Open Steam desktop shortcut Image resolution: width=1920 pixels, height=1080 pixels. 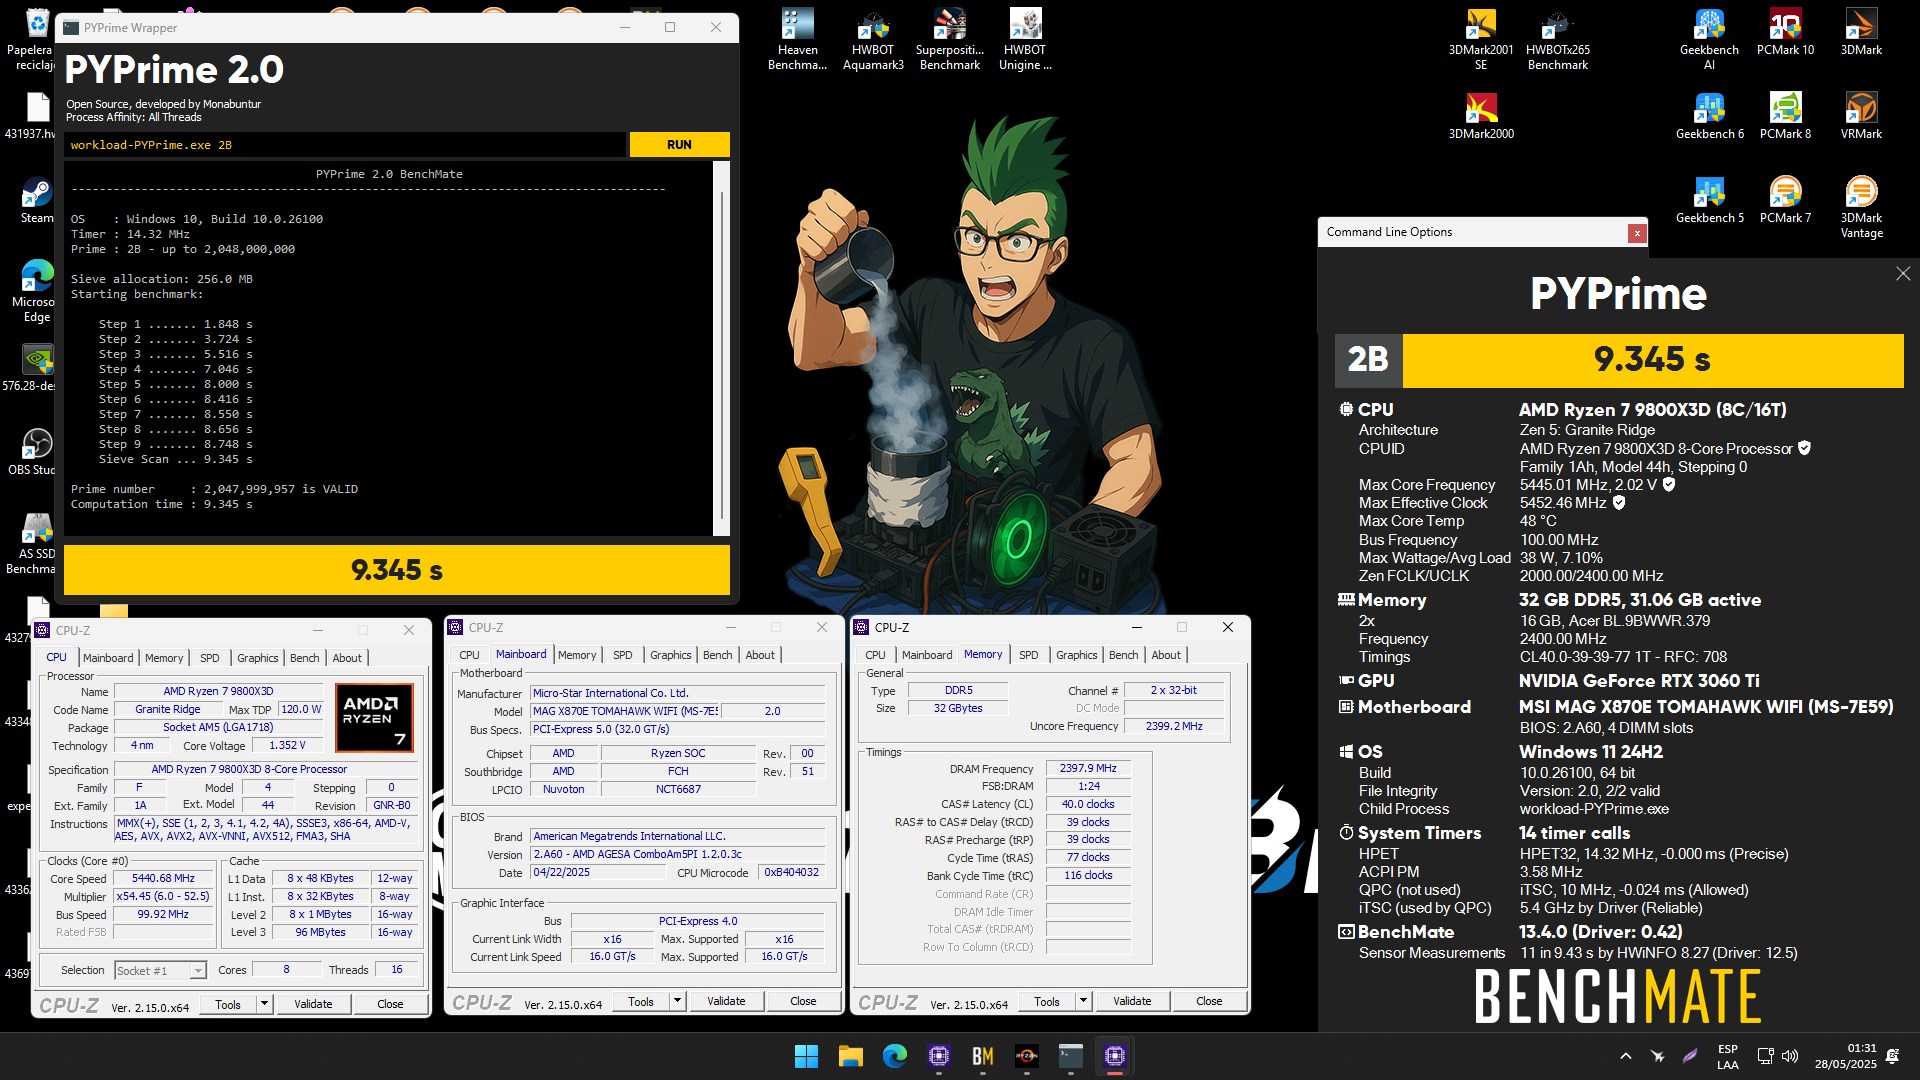(37, 200)
